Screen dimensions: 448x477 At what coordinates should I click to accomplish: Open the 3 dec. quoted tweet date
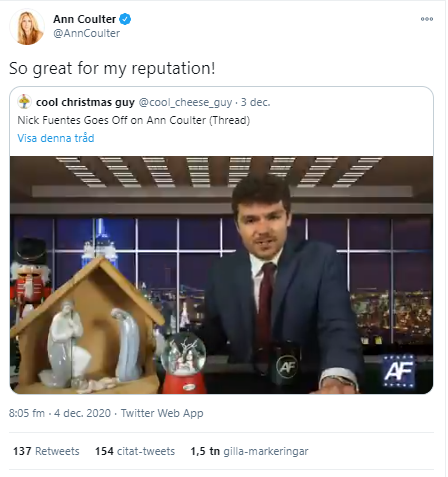[255, 102]
